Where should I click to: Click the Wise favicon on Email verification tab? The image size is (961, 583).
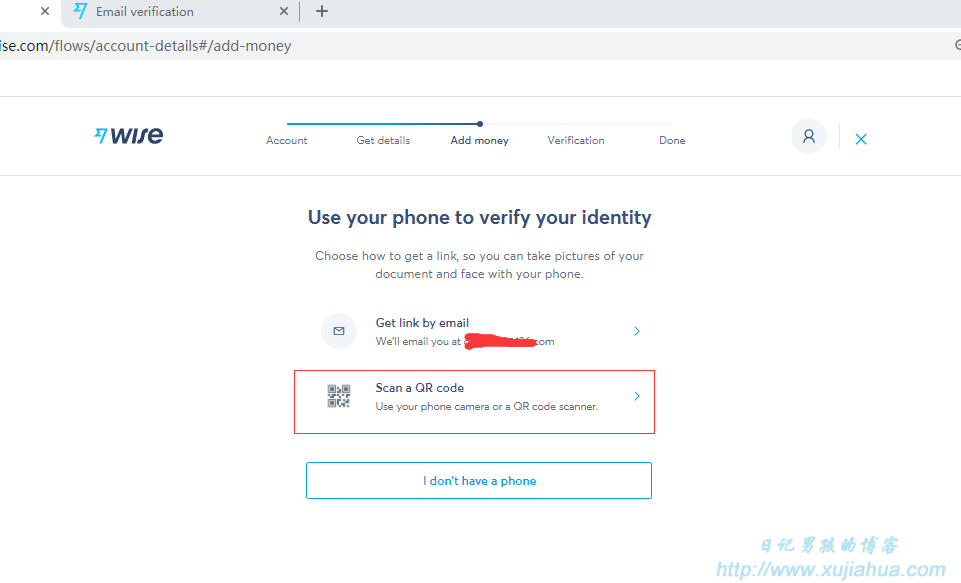80,11
